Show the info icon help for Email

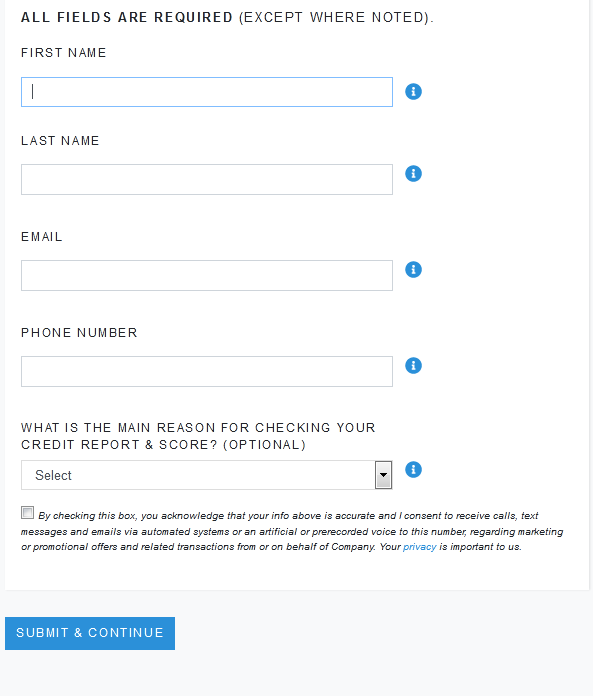(413, 269)
